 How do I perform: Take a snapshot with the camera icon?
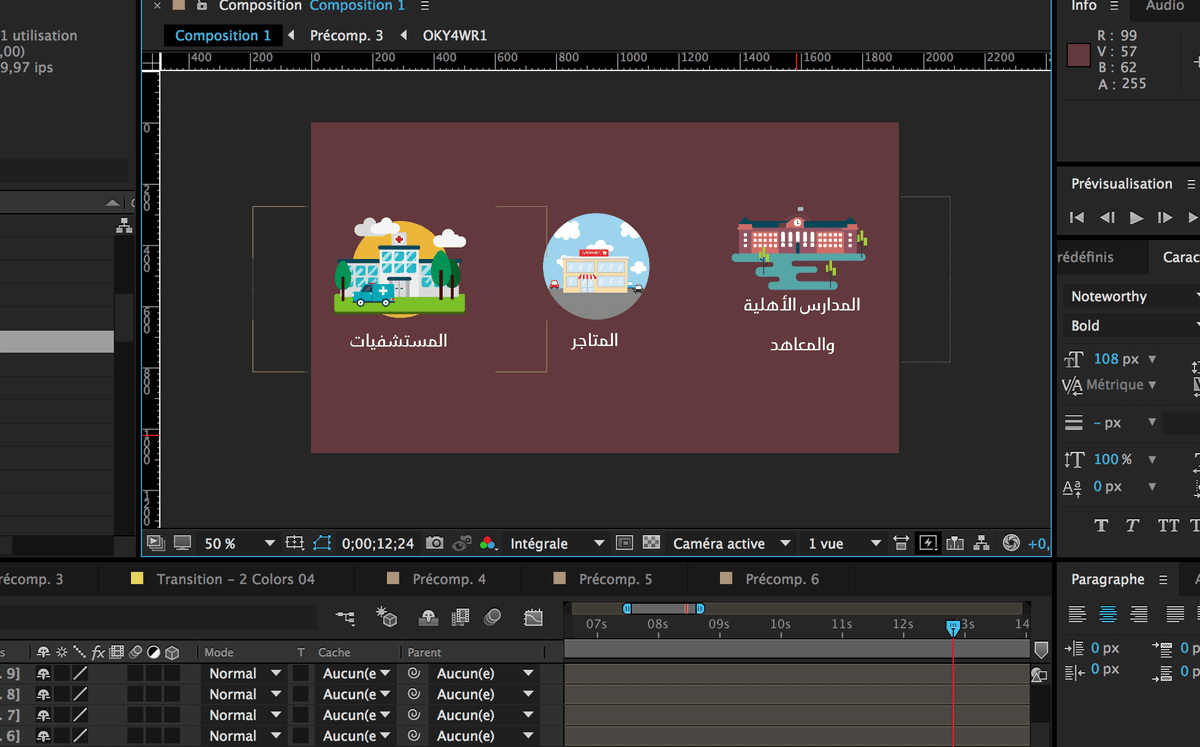click(x=434, y=543)
